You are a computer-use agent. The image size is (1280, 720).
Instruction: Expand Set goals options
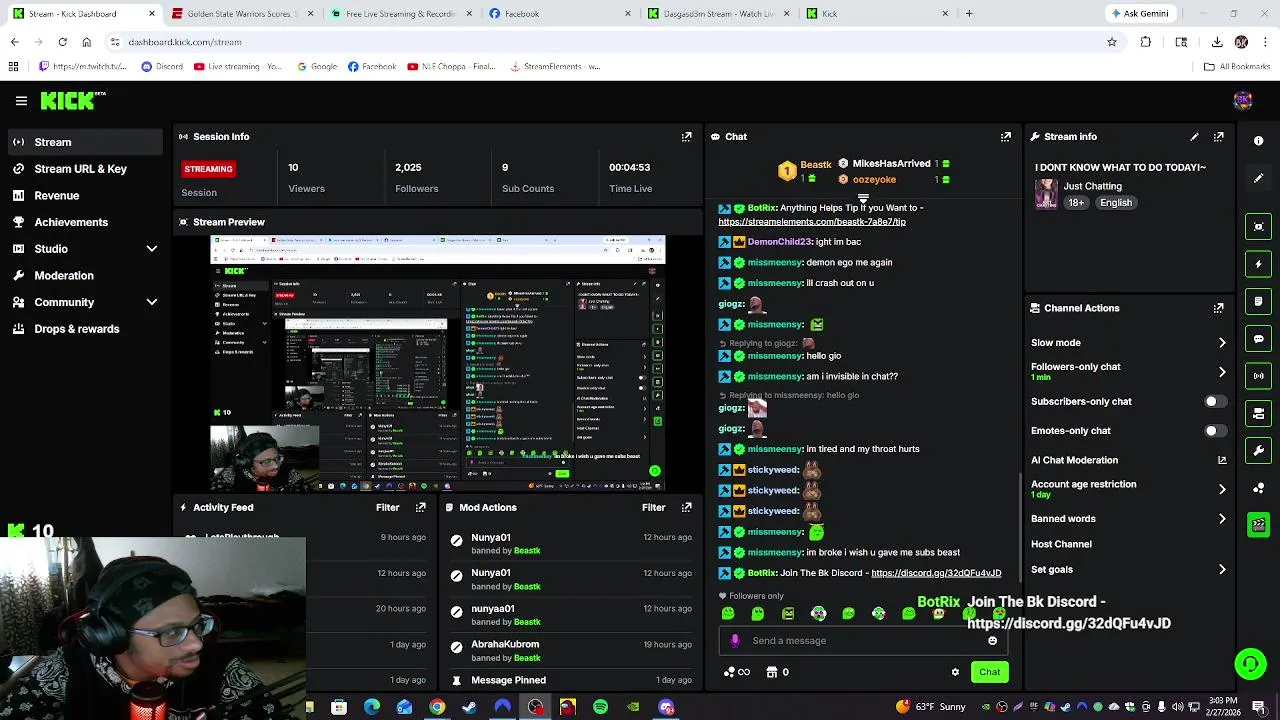(1222, 570)
